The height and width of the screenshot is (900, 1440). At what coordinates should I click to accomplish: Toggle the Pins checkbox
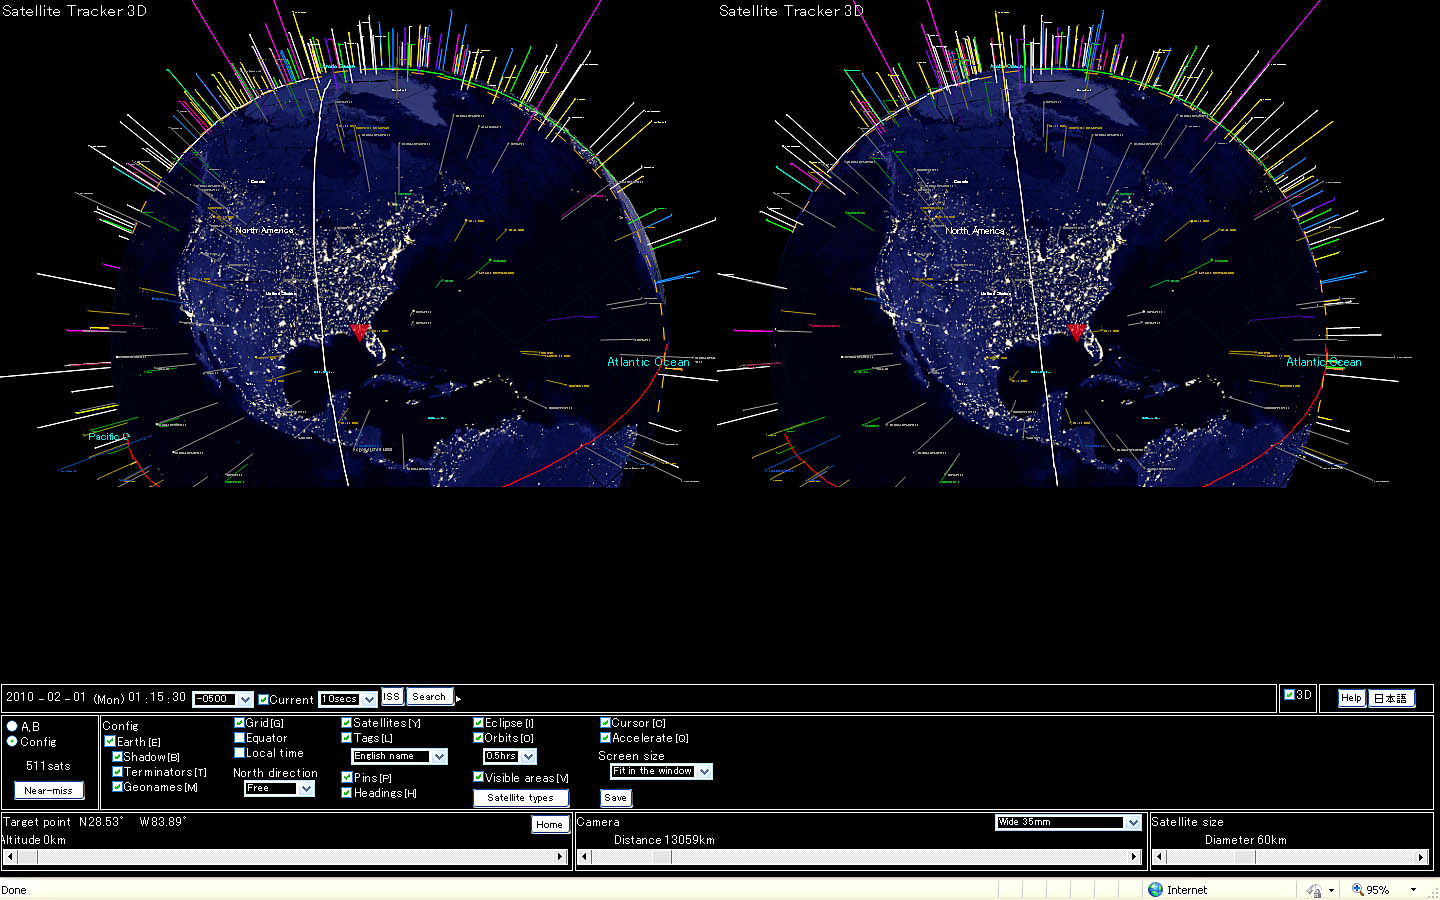point(347,777)
